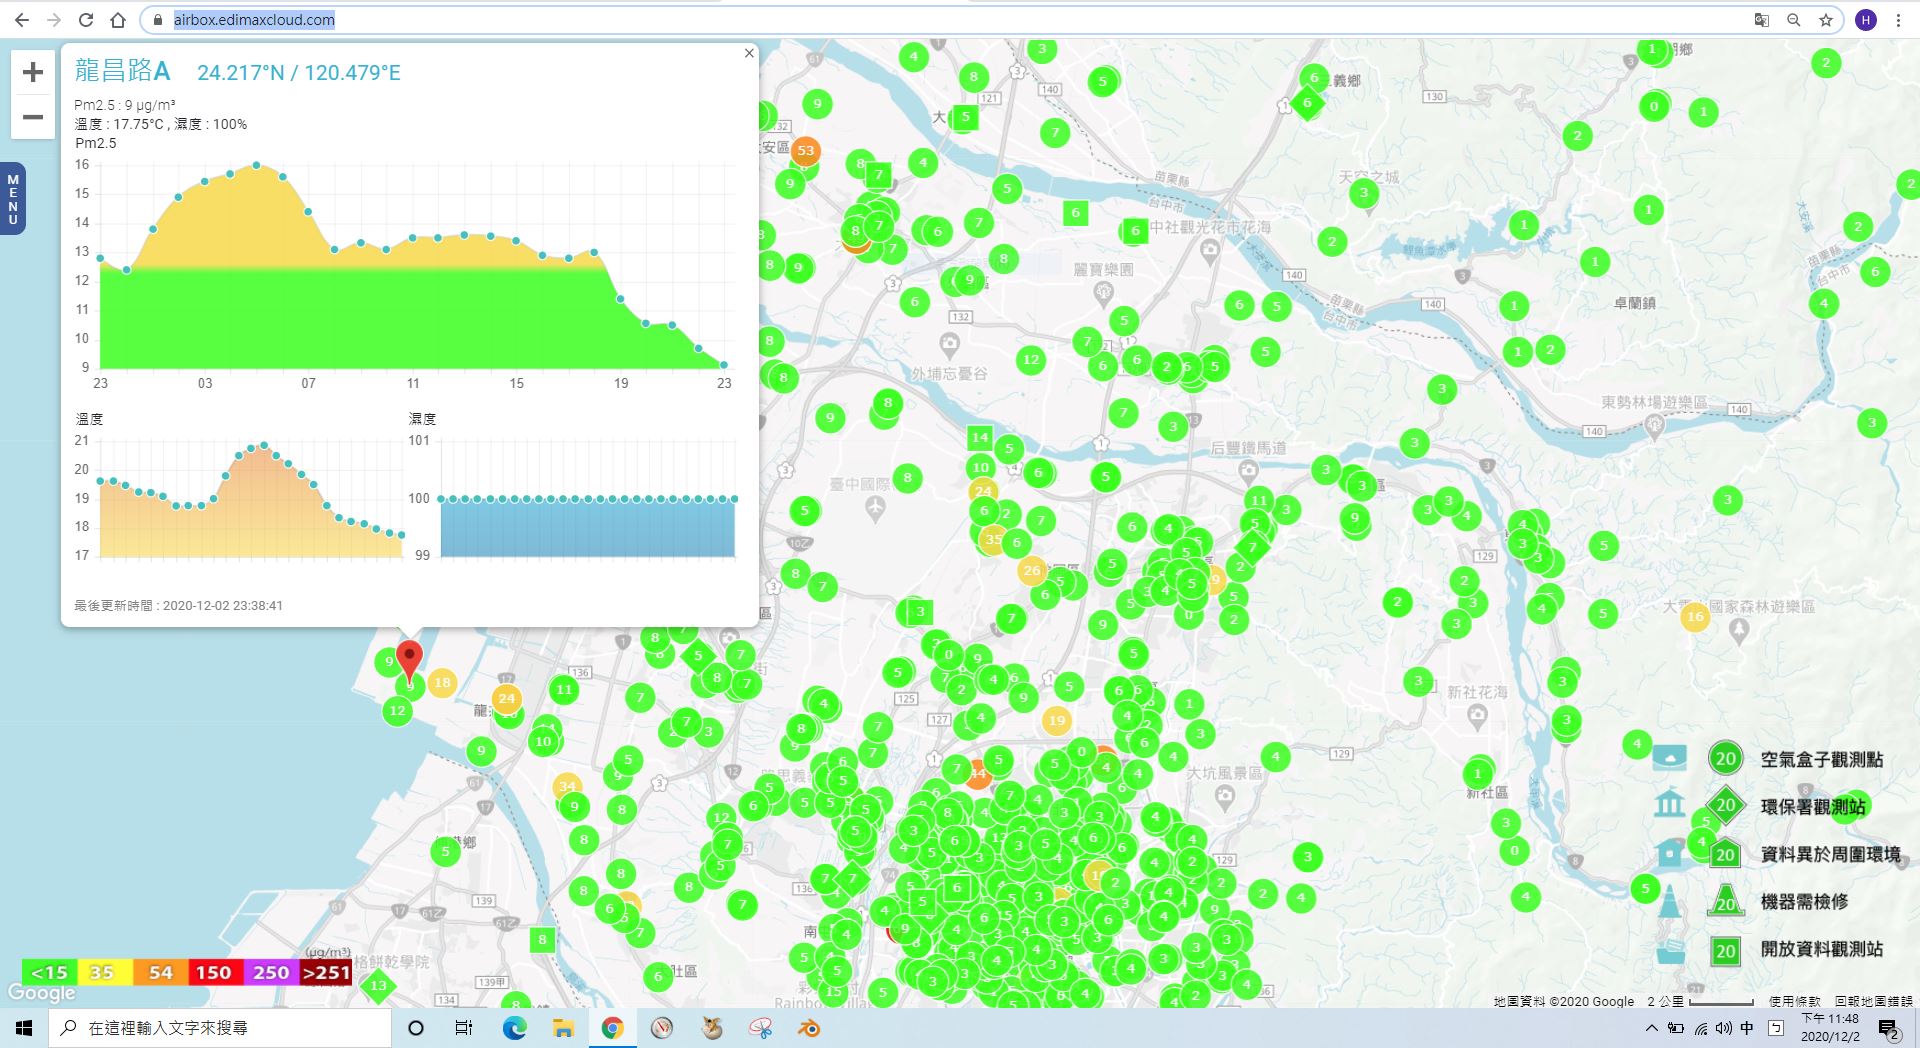Click the purple 250 color swatch
This screenshot has width=1920, height=1048.
pyautogui.click(x=270, y=972)
